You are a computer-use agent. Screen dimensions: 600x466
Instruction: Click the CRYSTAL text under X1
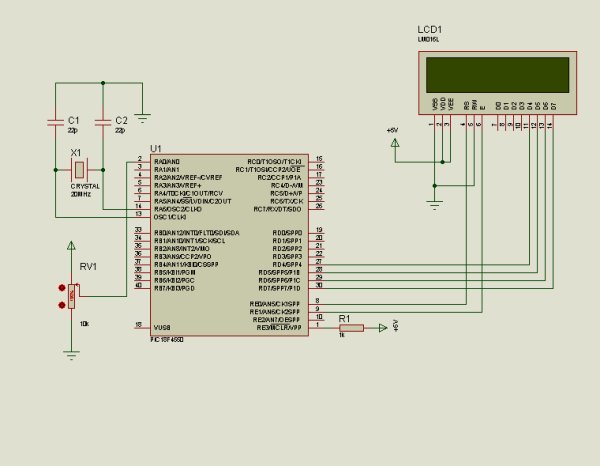(85, 186)
